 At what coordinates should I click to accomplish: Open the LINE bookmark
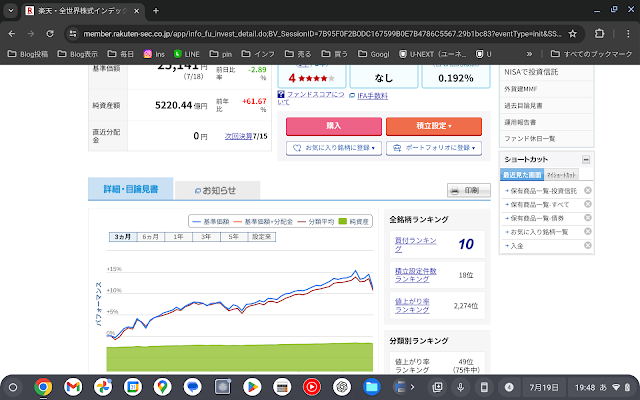tap(187, 54)
